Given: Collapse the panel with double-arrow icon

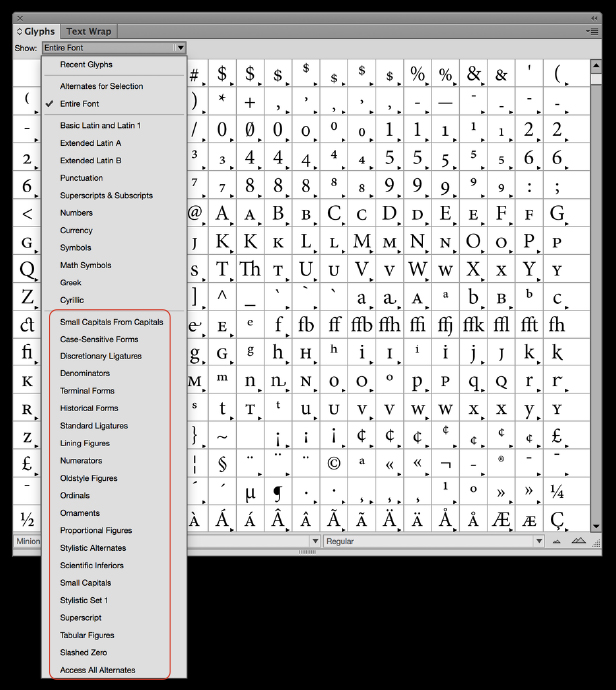Looking at the screenshot, I should coord(594,18).
